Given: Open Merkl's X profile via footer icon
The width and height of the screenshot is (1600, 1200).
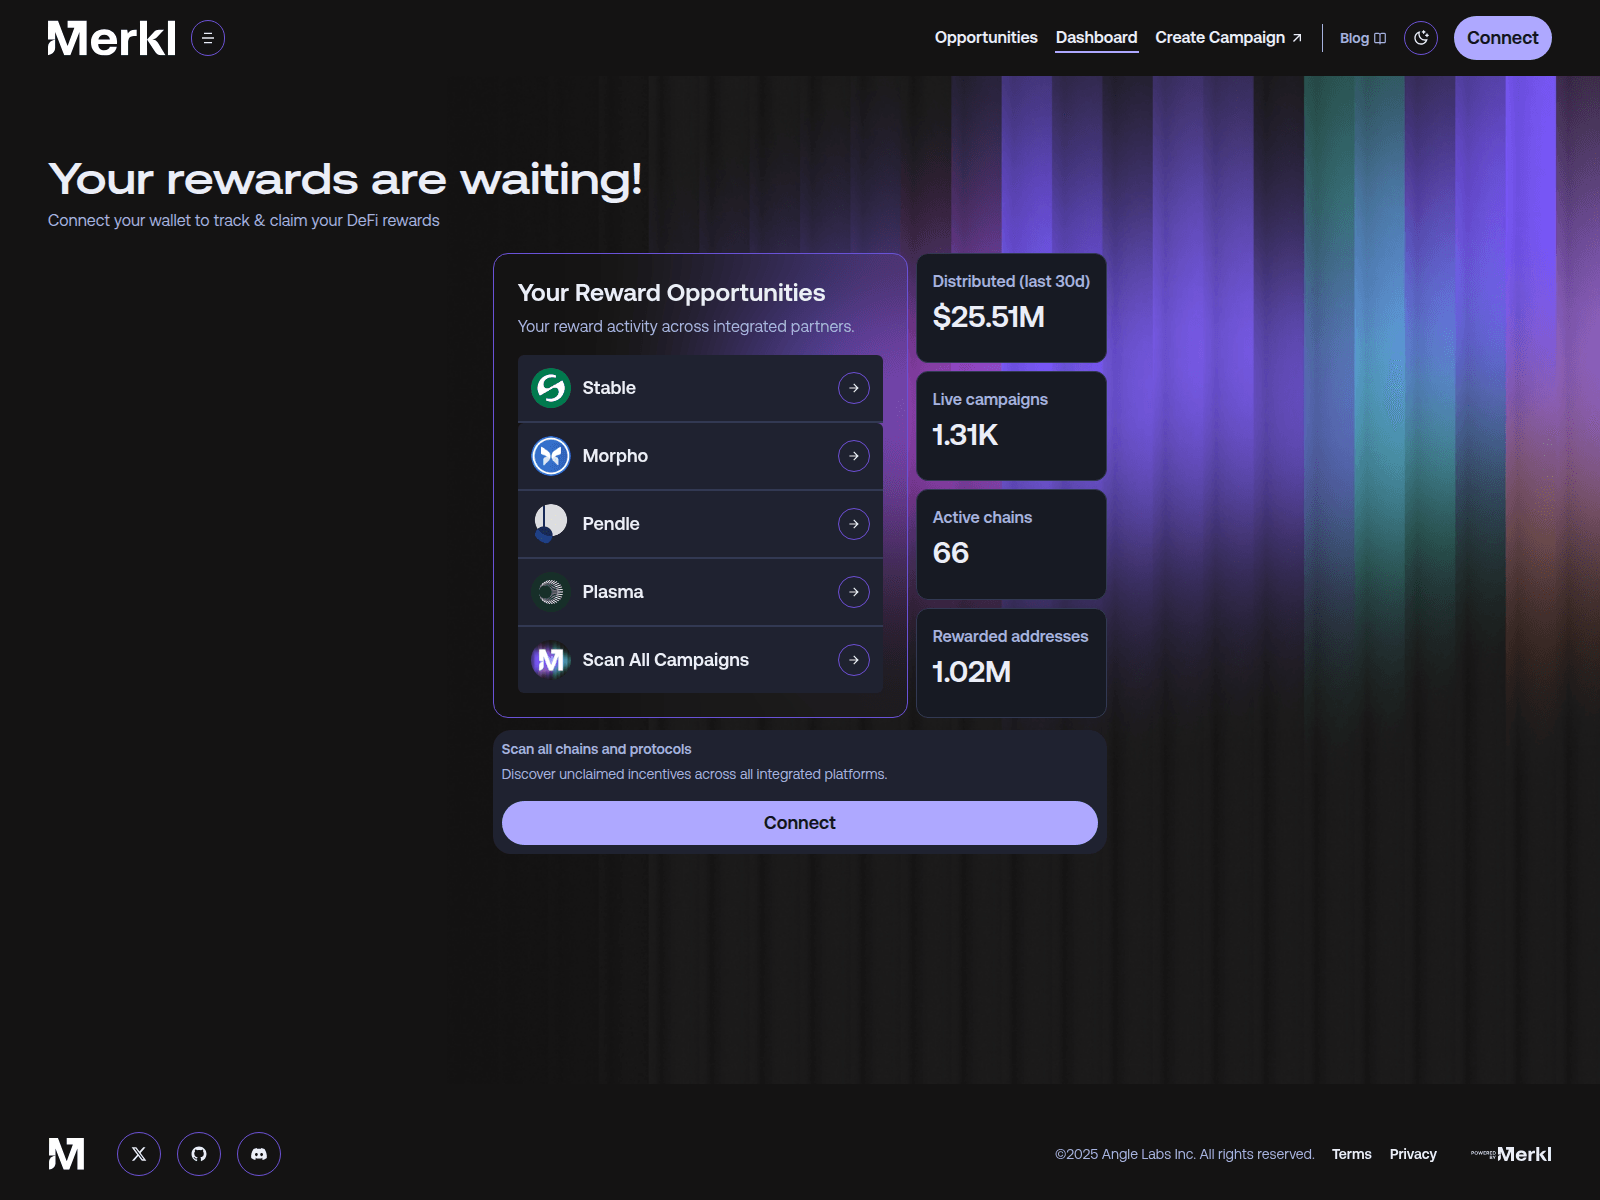Looking at the screenshot, I should (138, 1153).
